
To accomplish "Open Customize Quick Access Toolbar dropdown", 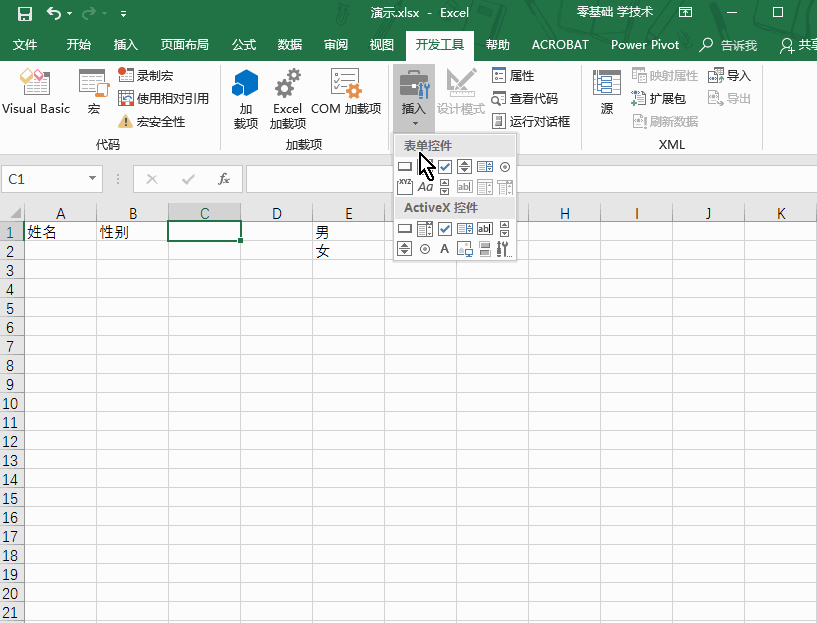I will 123,14.
